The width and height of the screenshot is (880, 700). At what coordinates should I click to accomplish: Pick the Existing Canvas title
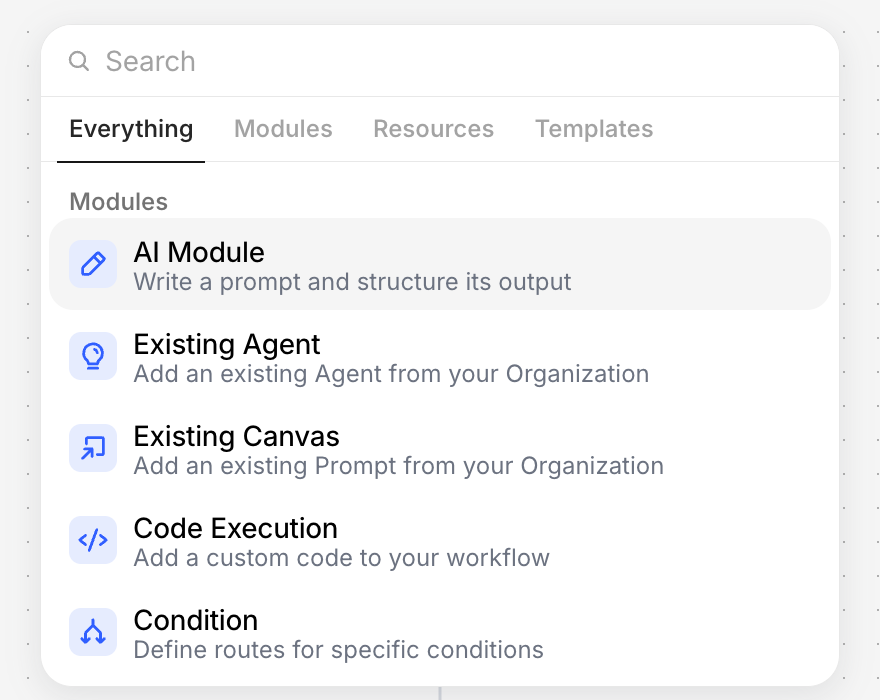pos(236,436)
